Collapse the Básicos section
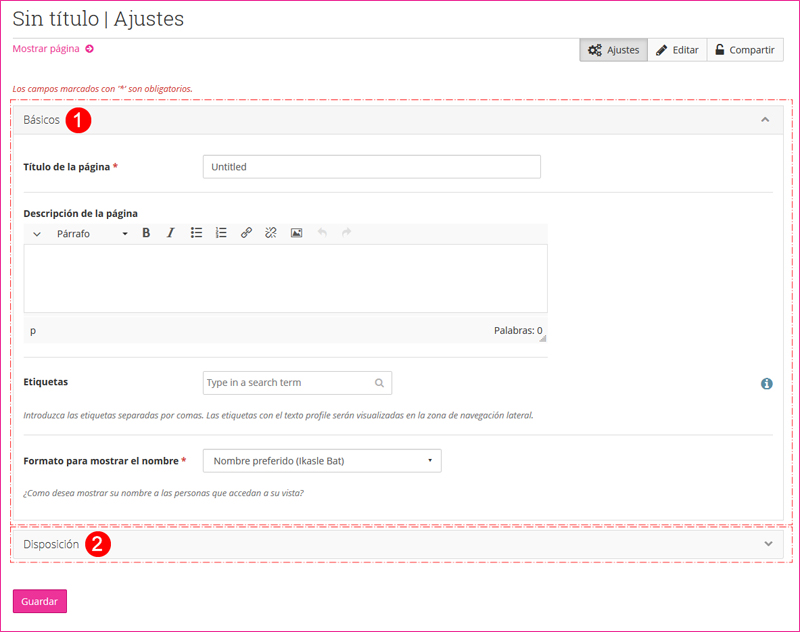 [x=765, y=120]
